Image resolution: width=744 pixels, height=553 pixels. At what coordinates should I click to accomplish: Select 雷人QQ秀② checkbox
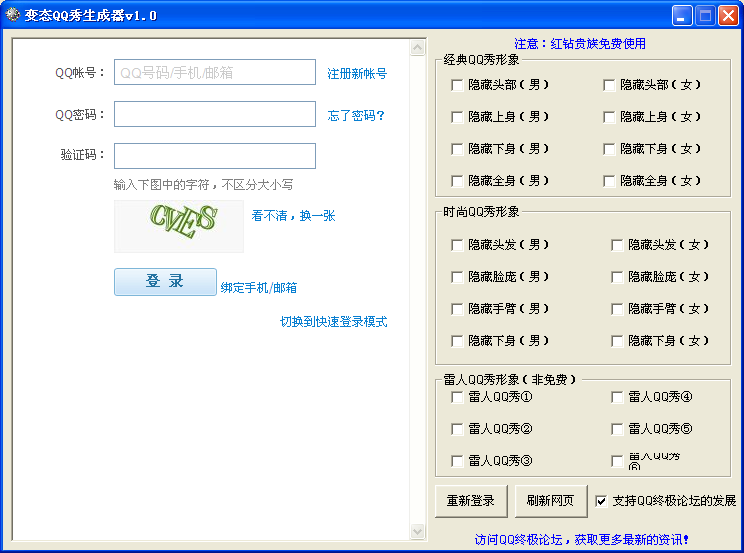(x=457, y=430)
